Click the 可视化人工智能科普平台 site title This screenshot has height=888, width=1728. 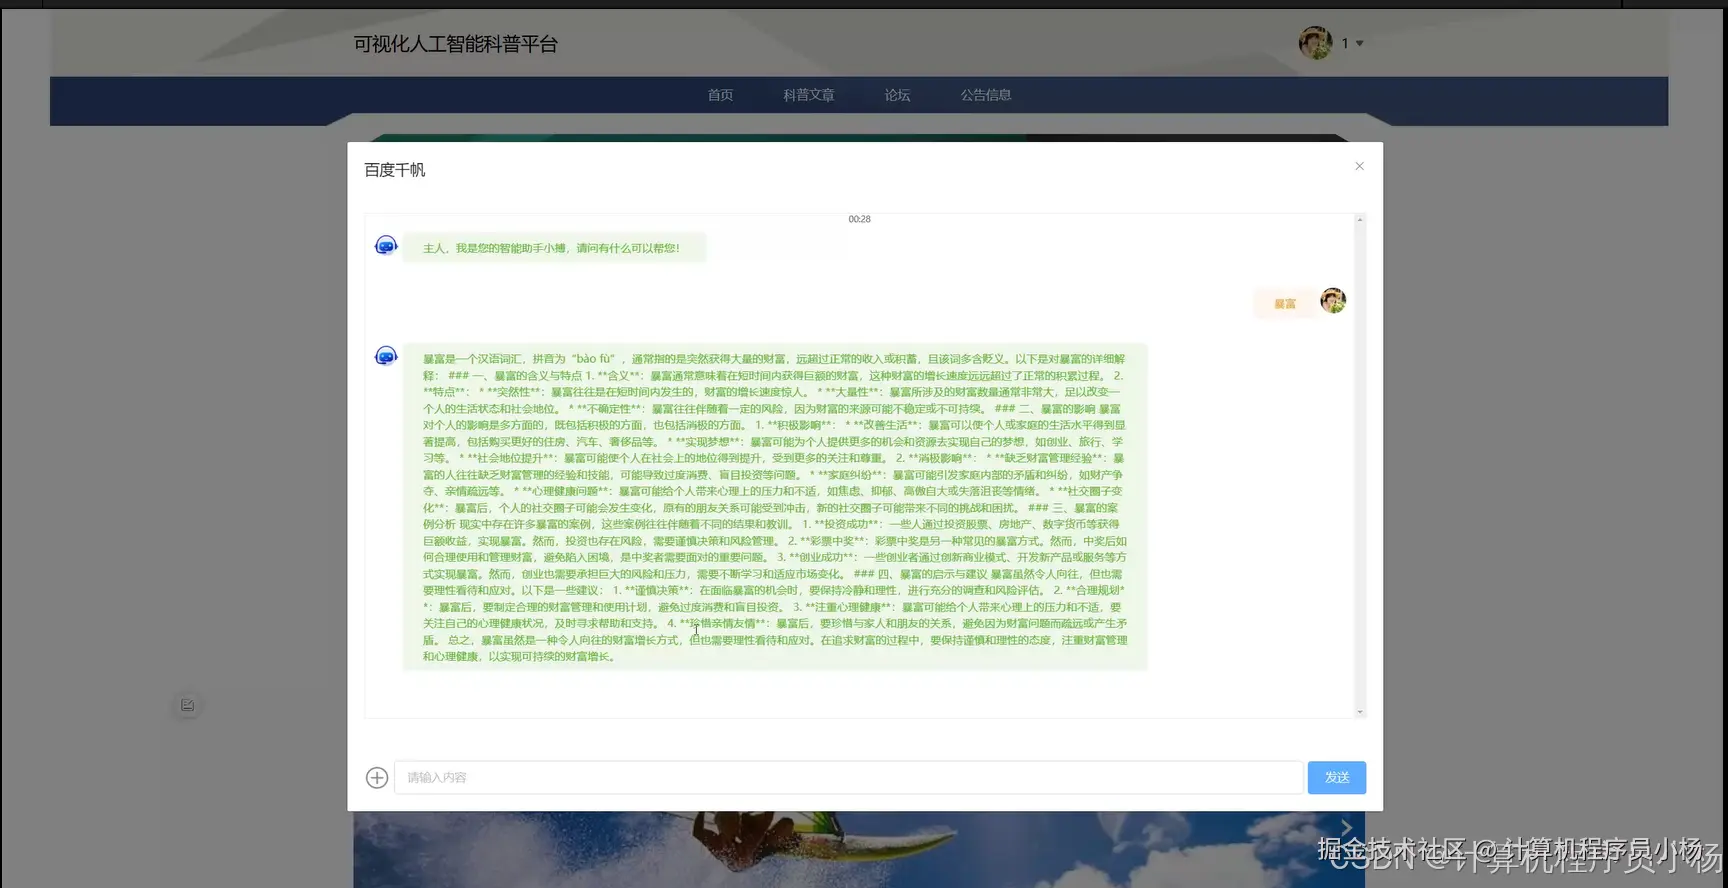click(455, 44)
